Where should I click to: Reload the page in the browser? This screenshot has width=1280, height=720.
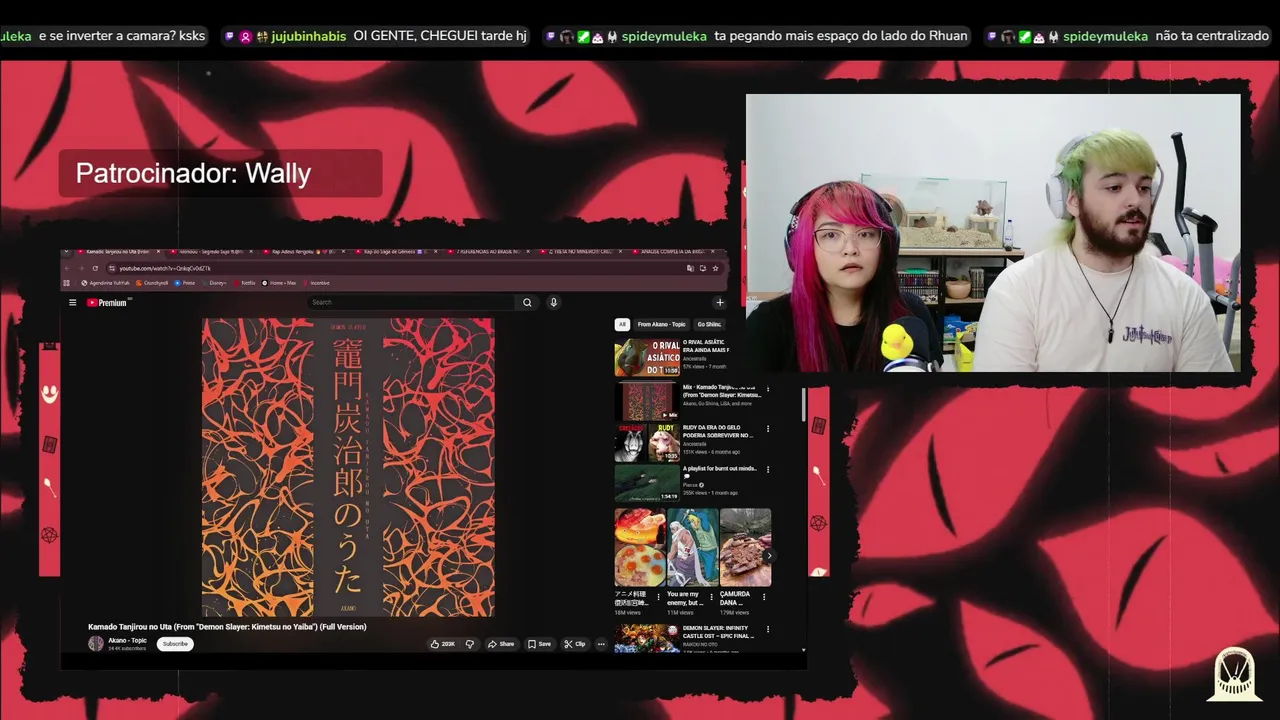[95, 268]
